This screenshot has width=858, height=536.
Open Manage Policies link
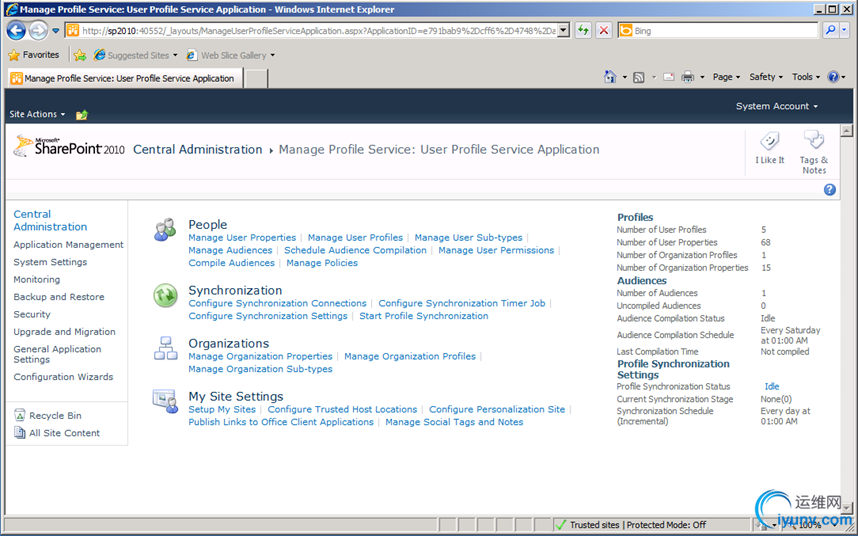322,263
